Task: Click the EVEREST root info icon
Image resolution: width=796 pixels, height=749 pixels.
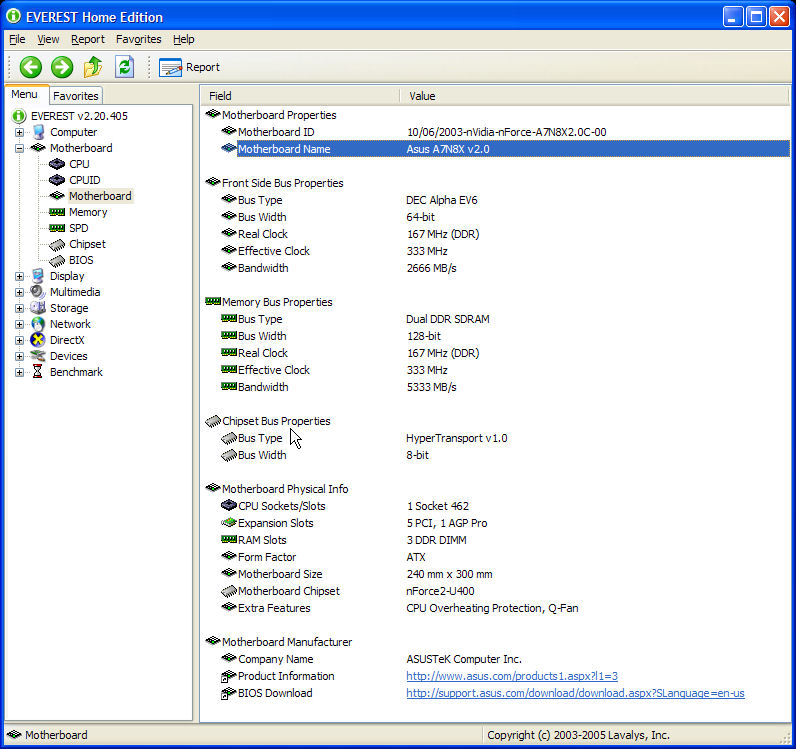Action: [x=19, y=116]
